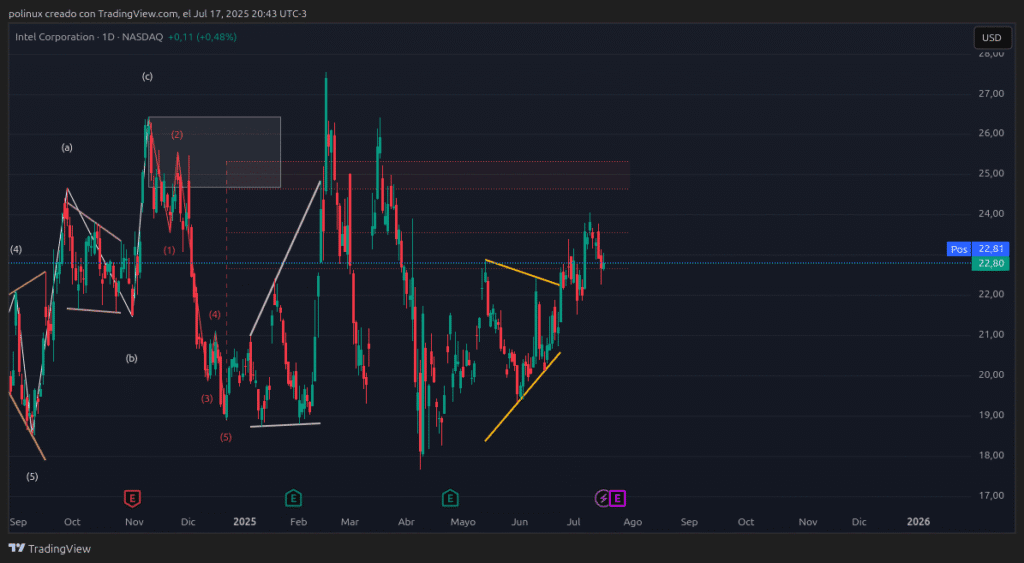Click the NASDAQ exchange label in the header

[143, 37]
